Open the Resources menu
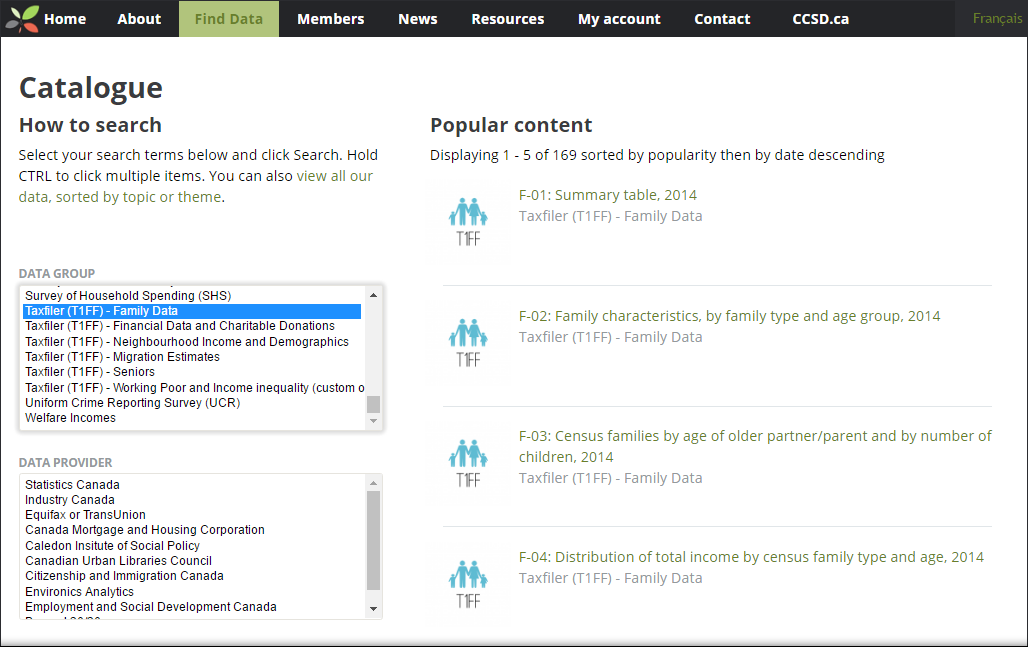Viewport: 1028px width, 647px height. pyautogui.click(x=507, y=19)
